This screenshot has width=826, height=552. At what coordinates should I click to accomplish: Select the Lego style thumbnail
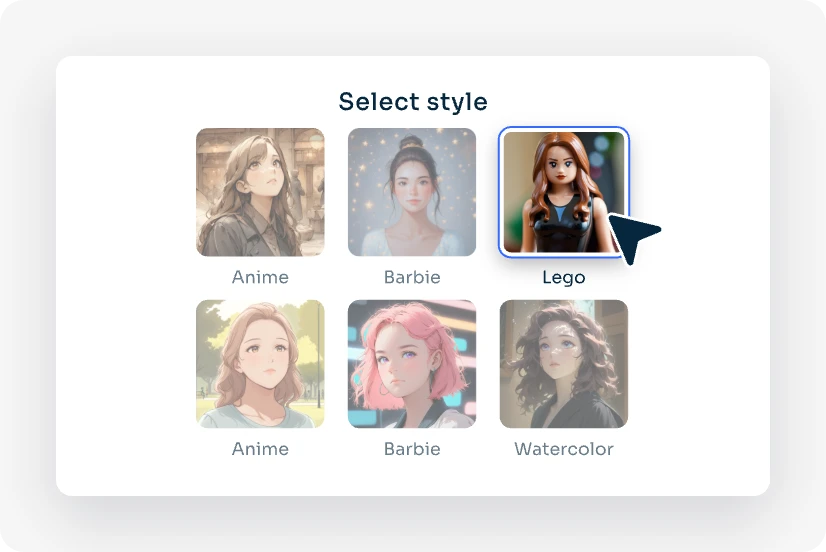pyautogui.click(x=563, y=192)
